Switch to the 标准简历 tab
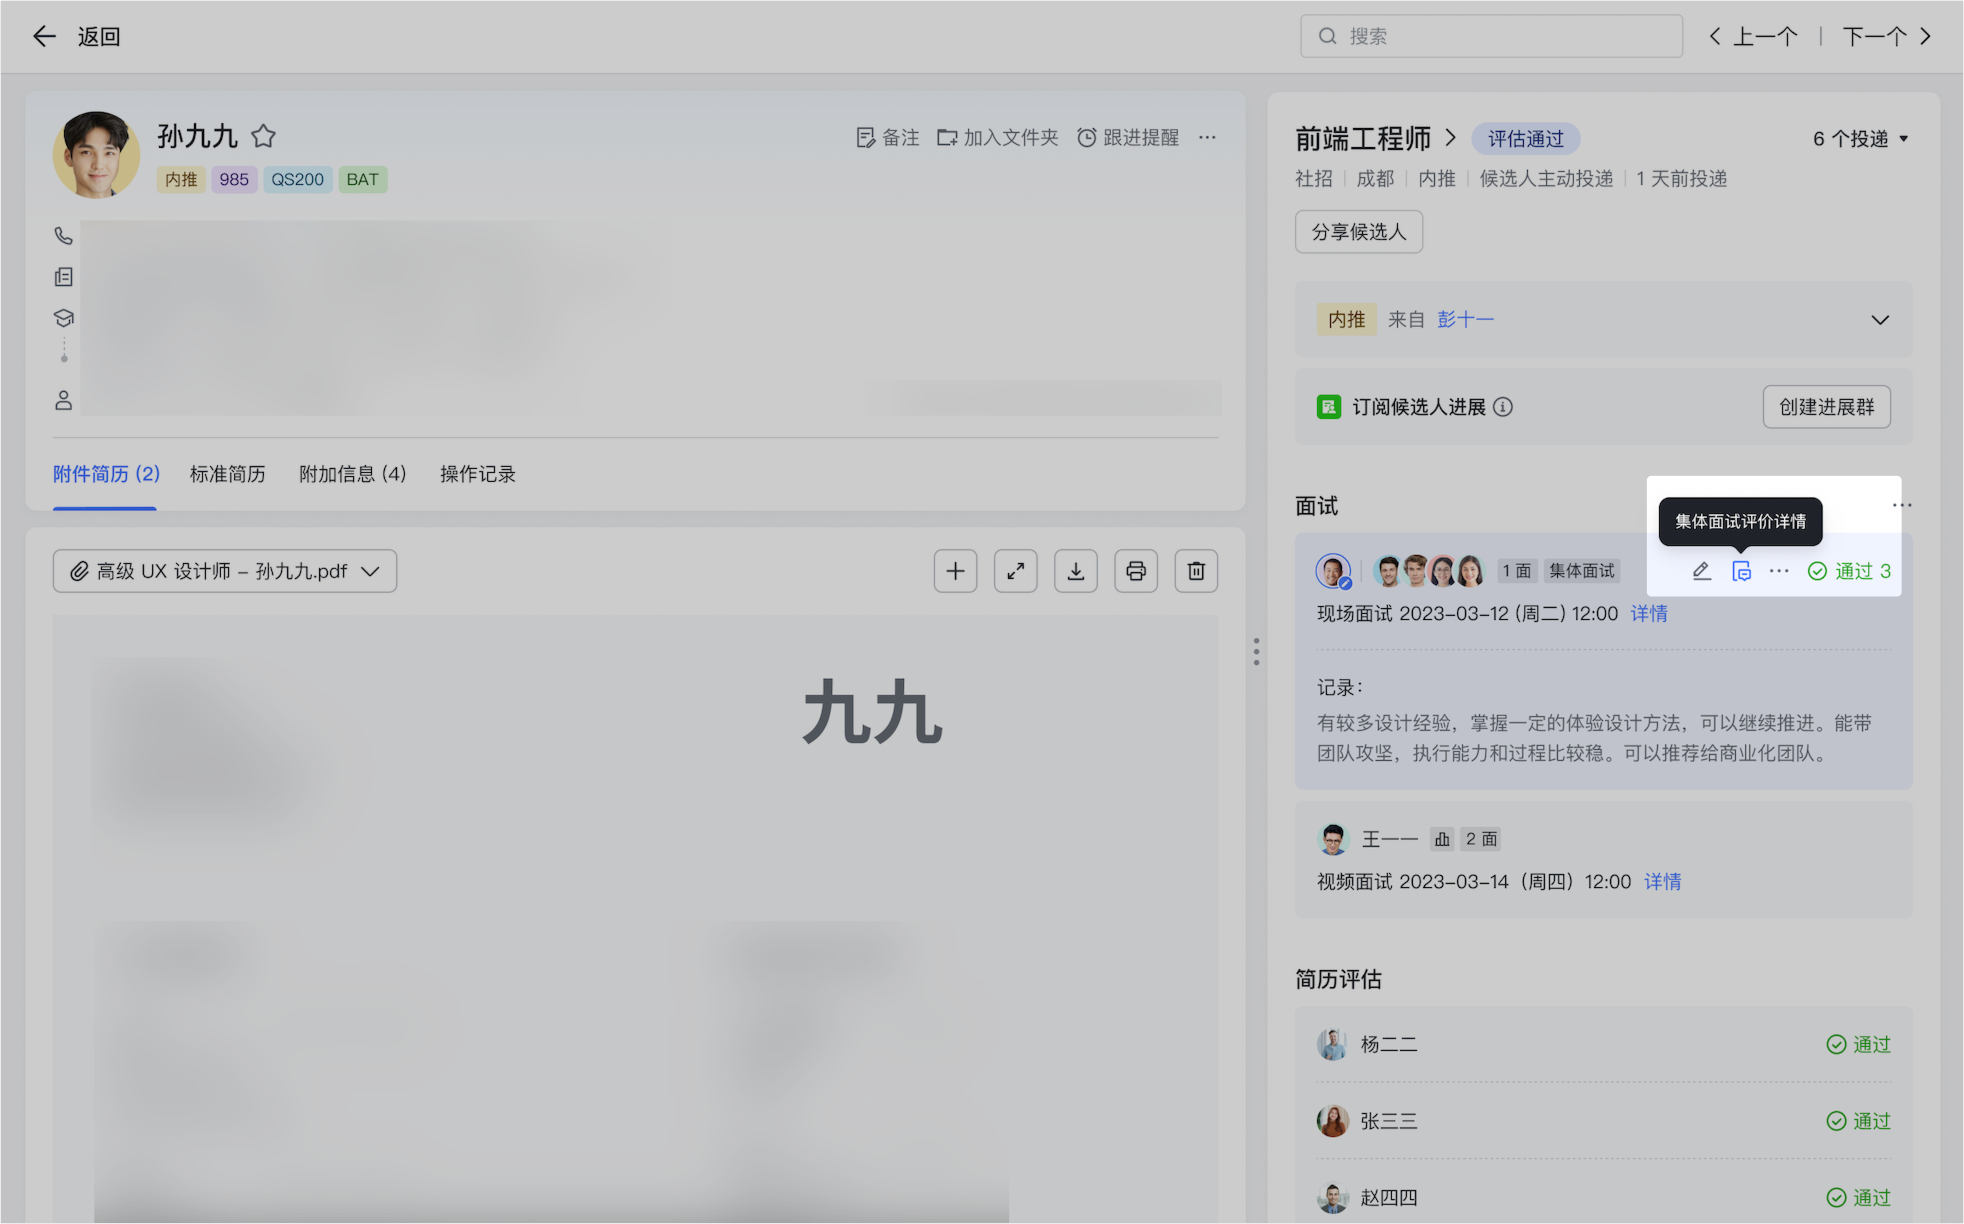1964x1224 pixels. (228, 474)
